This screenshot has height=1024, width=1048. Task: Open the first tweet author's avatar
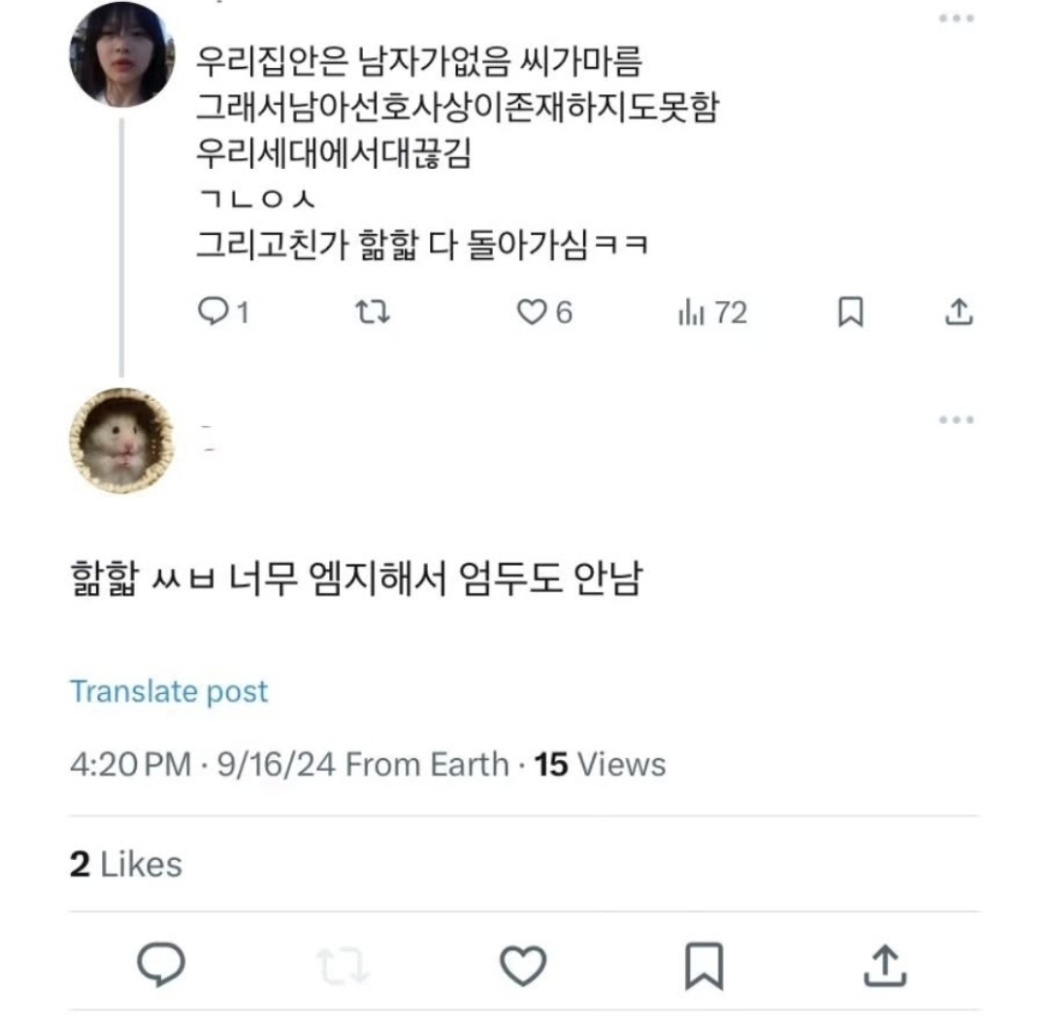click(x=121, y=53)
